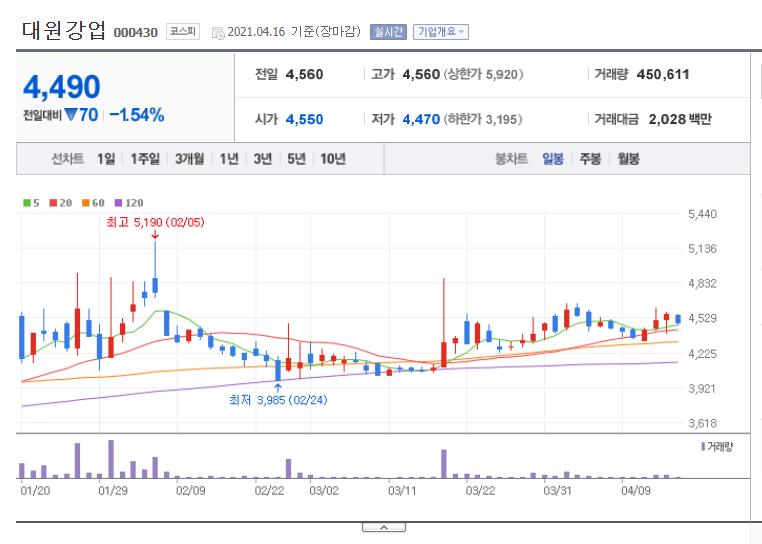Click the 코스피 market badge
The width and height of the screenshot is (762, 544).
pyautogui.click(x=183, y=32)
